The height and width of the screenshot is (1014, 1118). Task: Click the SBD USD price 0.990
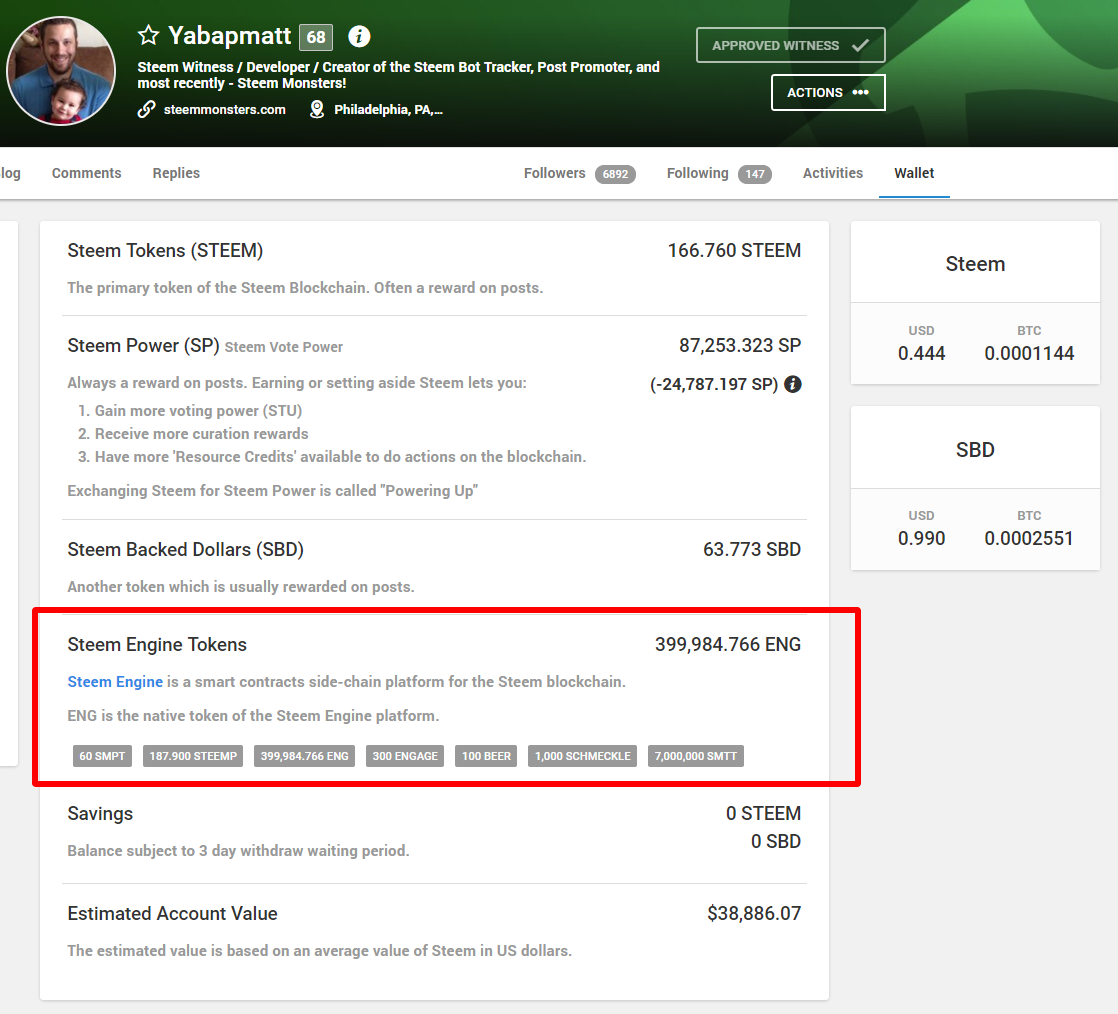point(921,538)
